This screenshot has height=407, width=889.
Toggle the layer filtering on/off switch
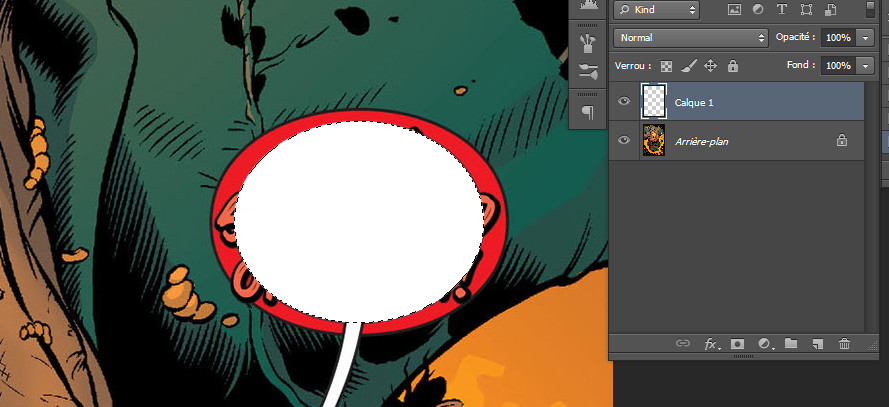click(870, 9)
